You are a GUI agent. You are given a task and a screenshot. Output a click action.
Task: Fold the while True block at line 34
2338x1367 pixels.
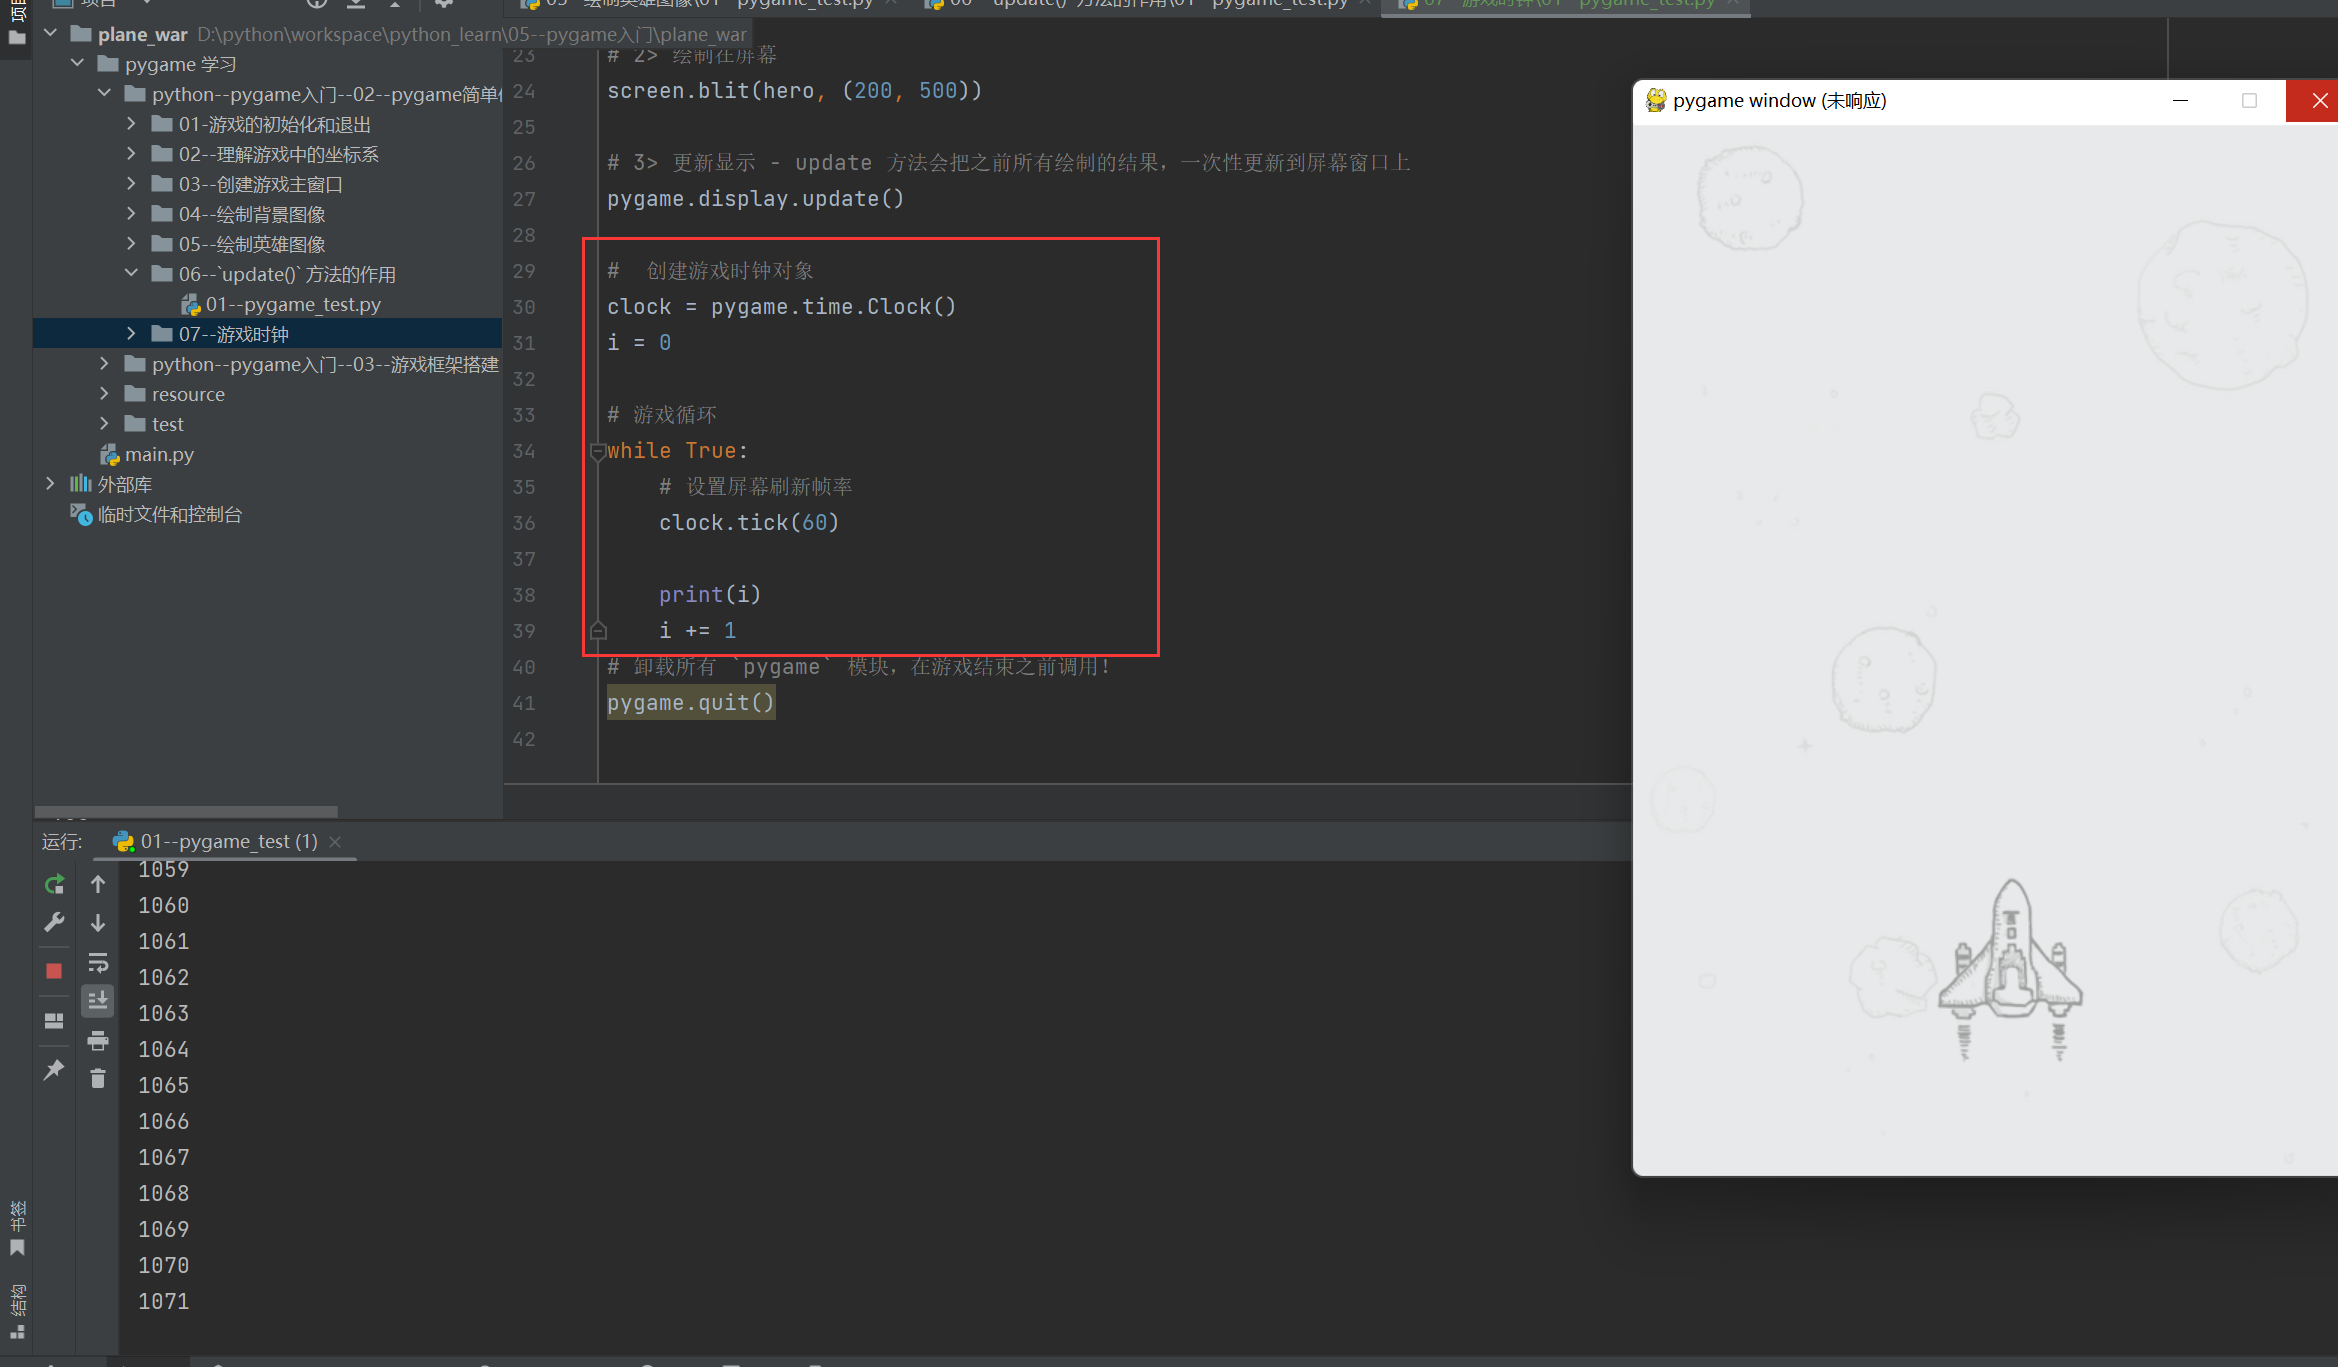(598, 452)
